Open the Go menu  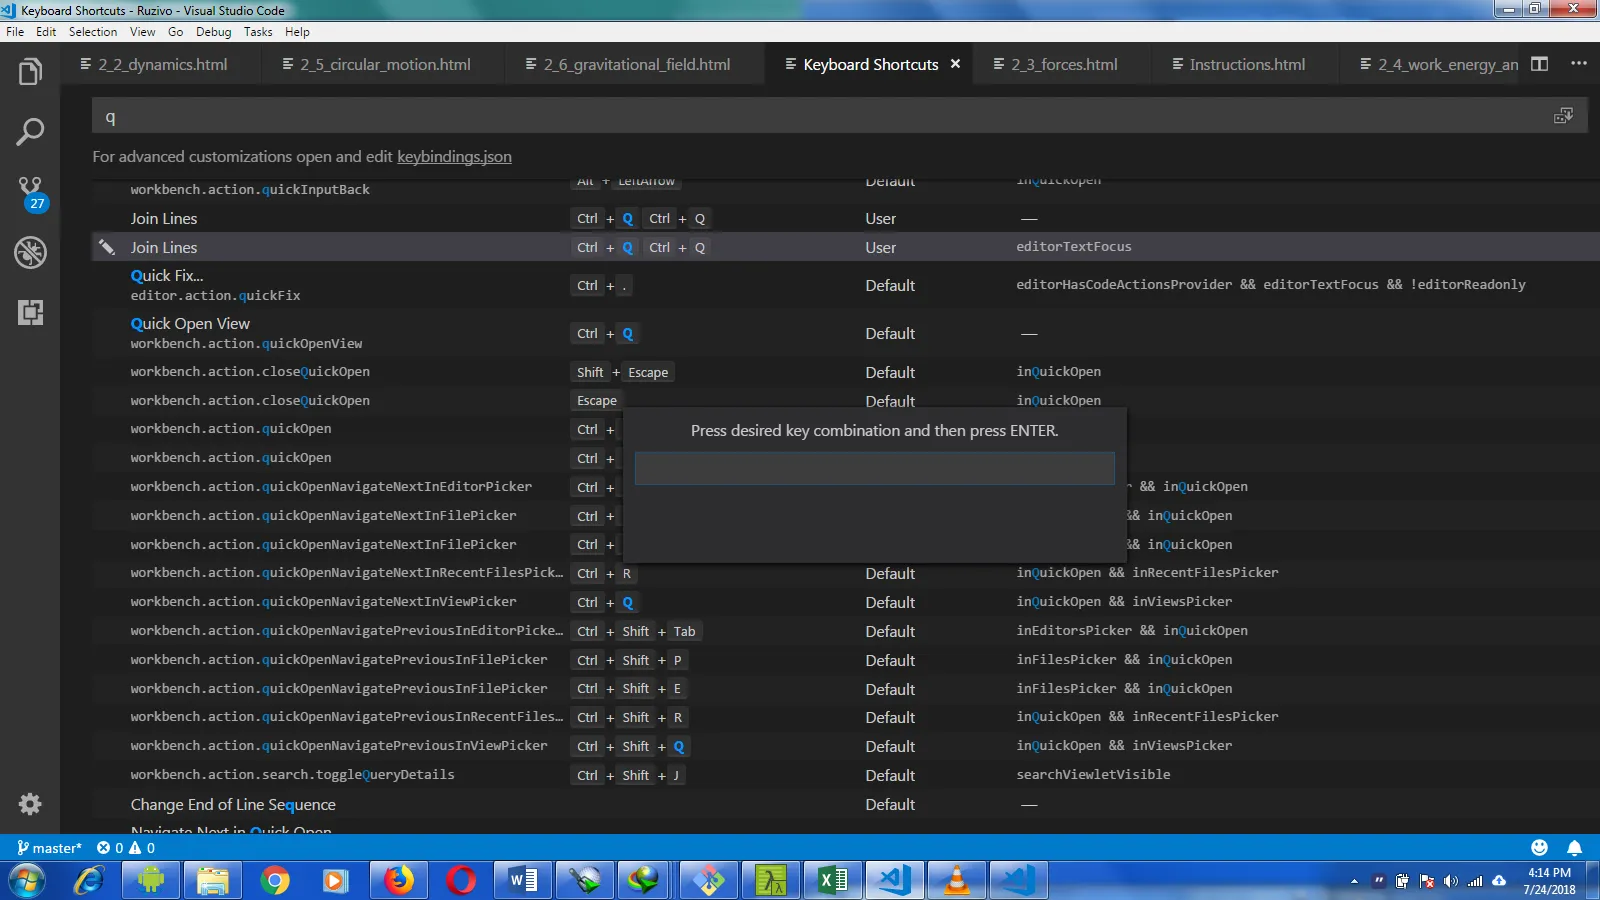click(176, 32)
